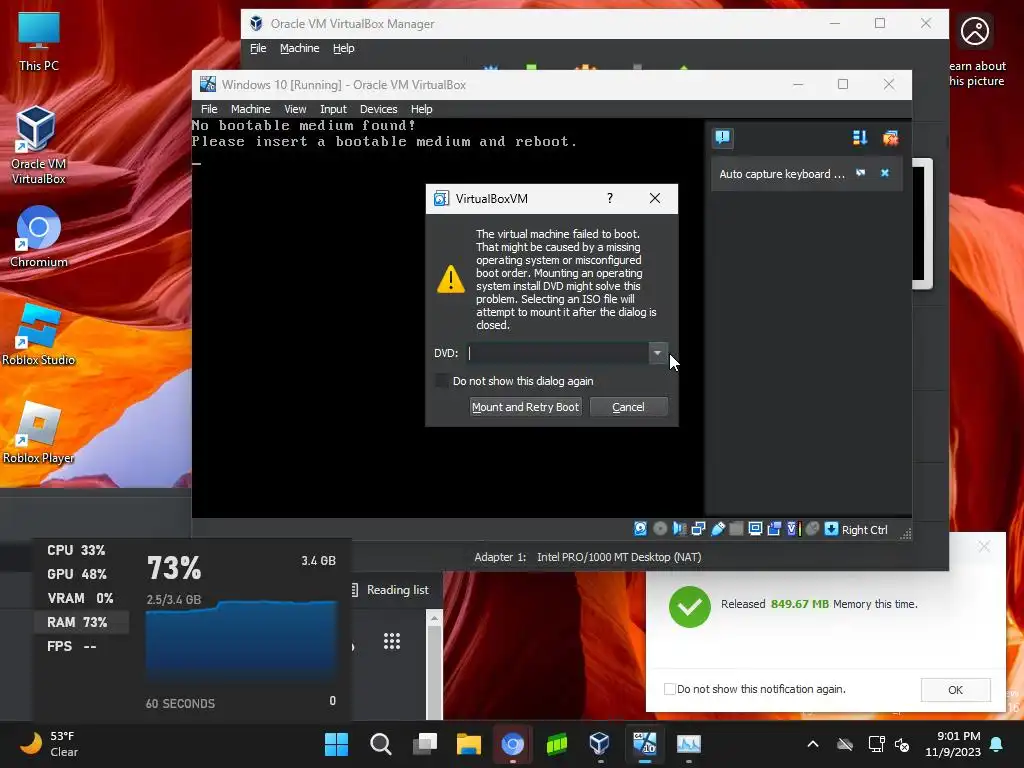Image resolution: width=1024 pixels, height=768 pixels.
Task: Check Do not show this notification again
Action: [x=669, y=689]
